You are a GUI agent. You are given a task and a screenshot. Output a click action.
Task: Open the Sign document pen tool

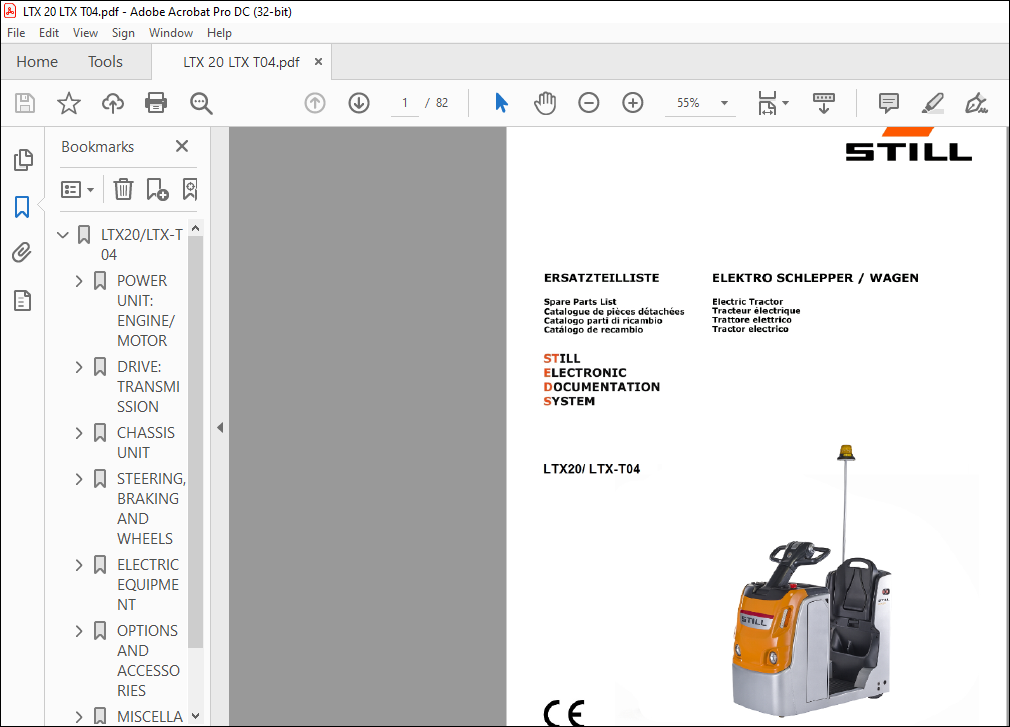click(x=977, y=103)
